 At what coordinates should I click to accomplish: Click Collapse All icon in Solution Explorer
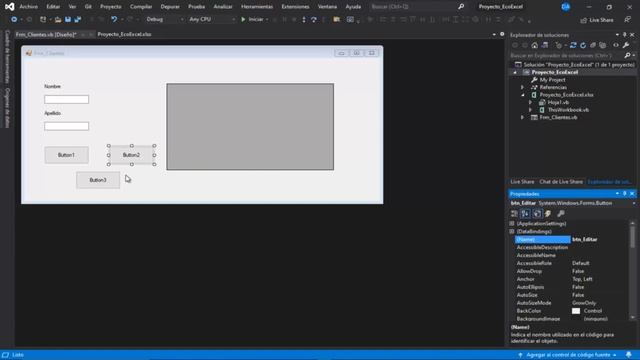(x=593, y=45)
